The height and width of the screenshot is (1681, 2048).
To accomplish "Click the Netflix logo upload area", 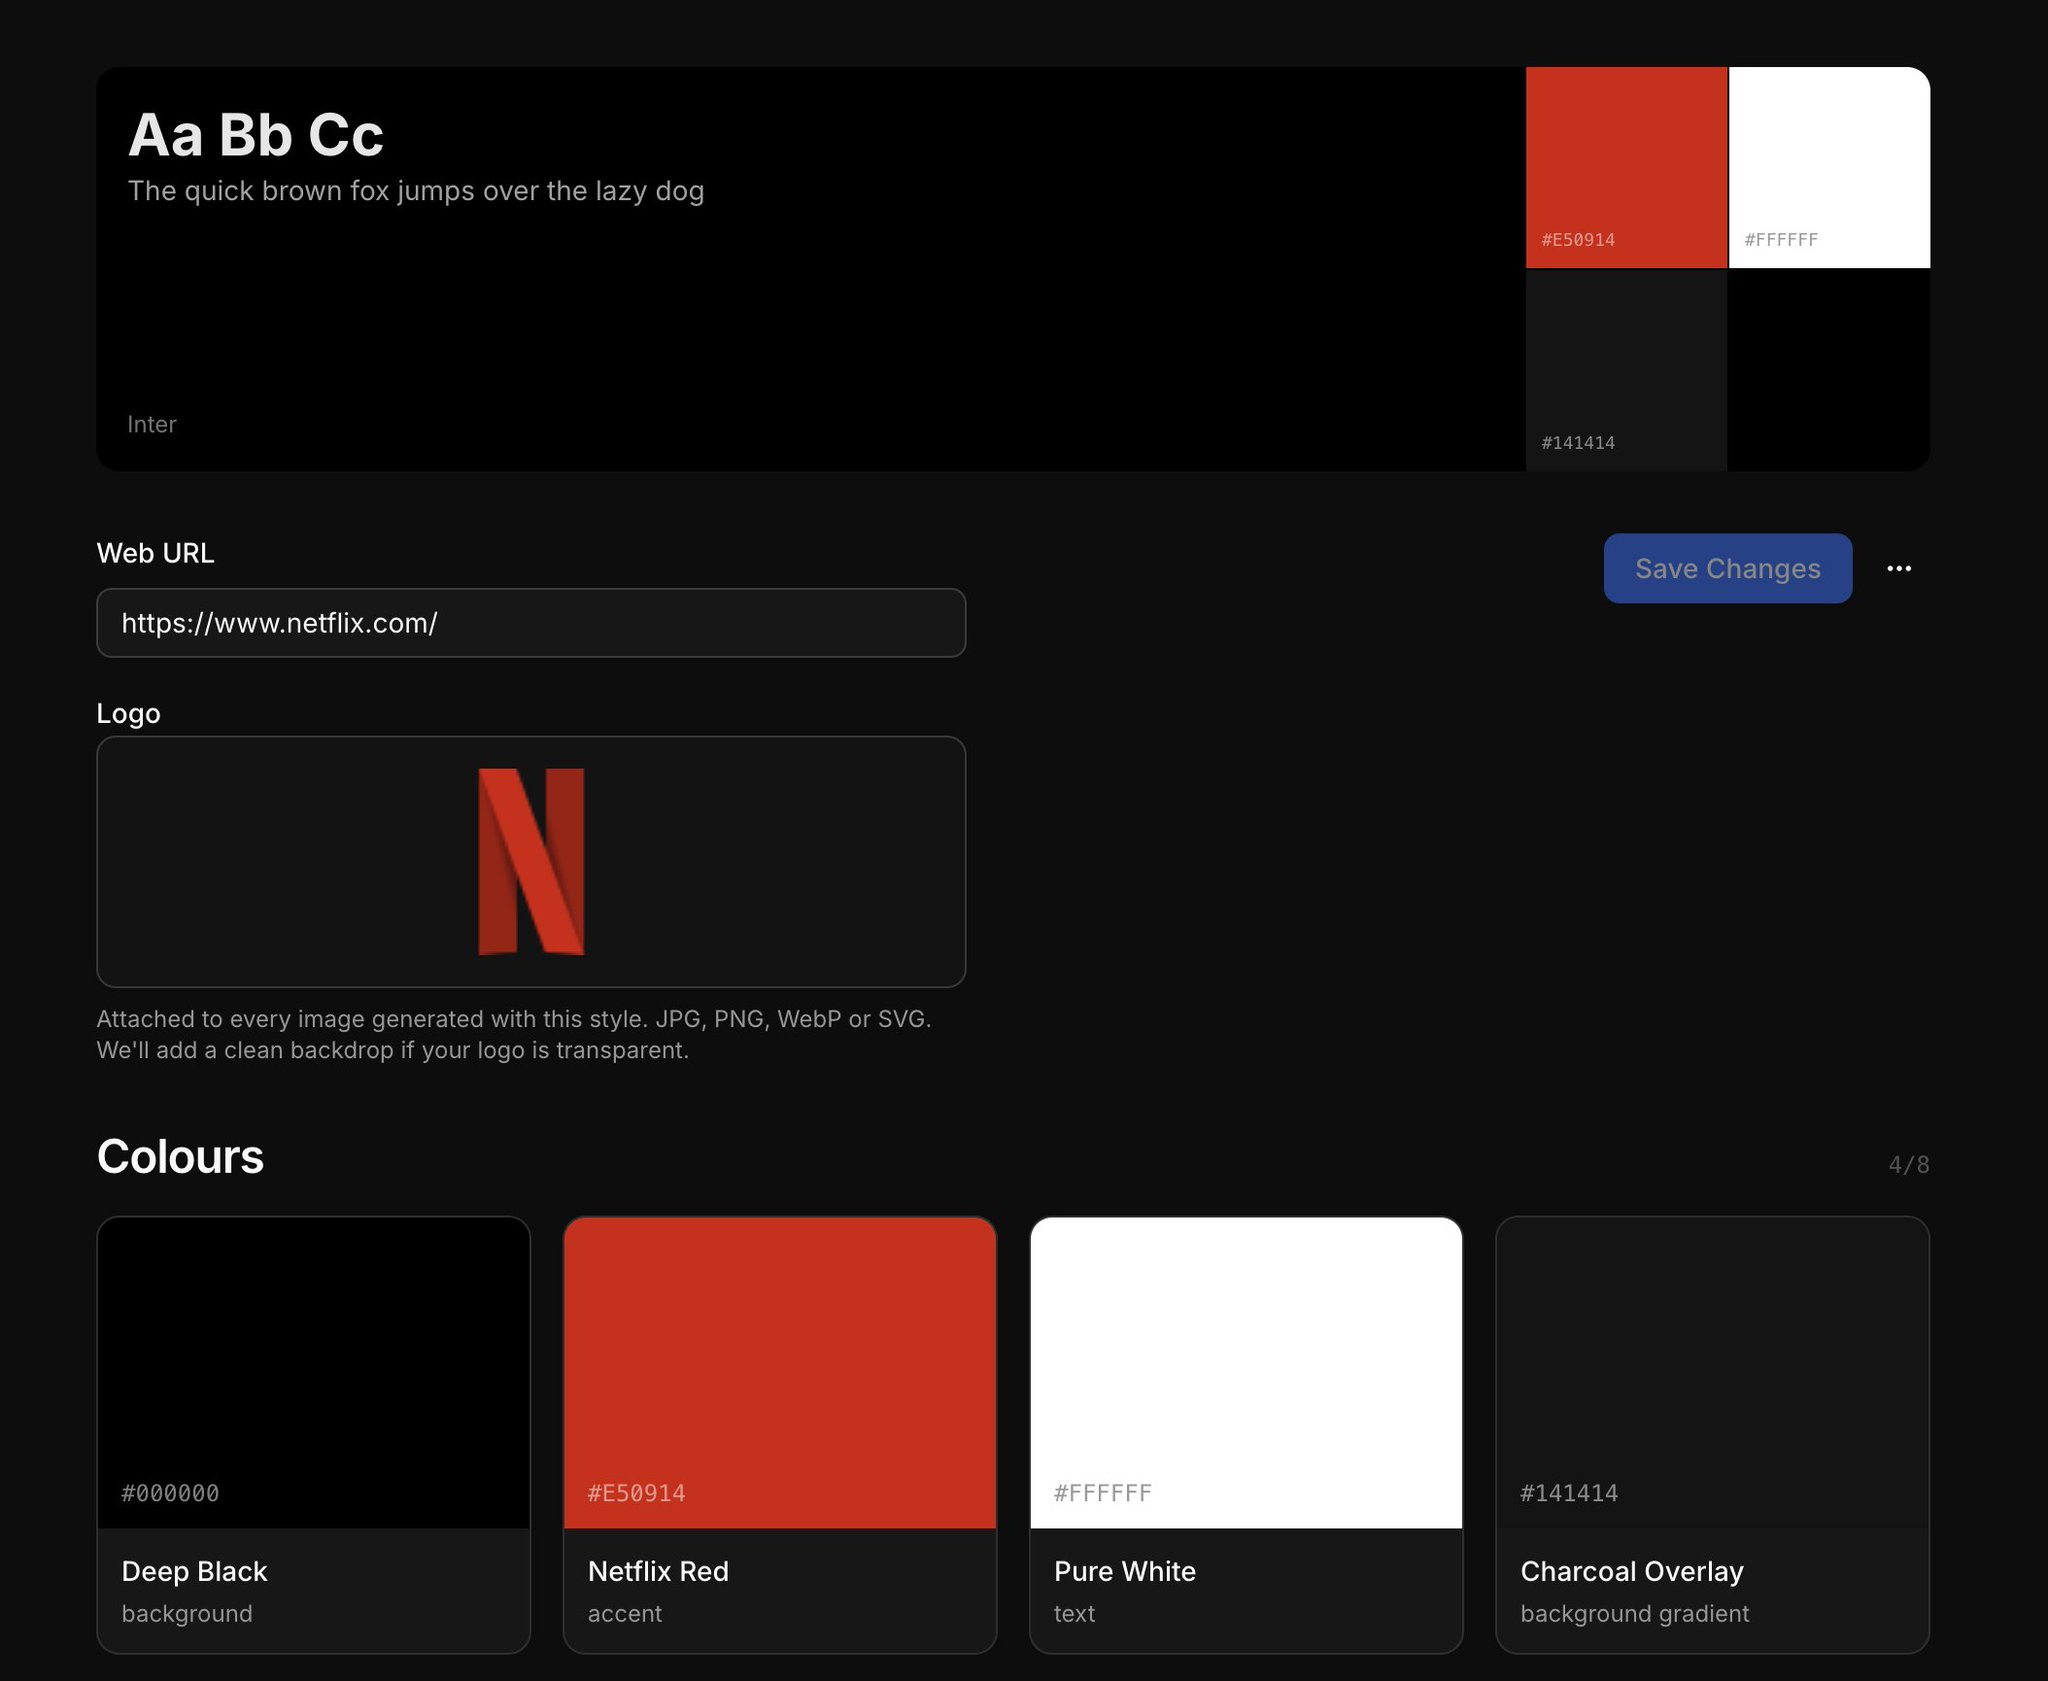I will point(531,862).
